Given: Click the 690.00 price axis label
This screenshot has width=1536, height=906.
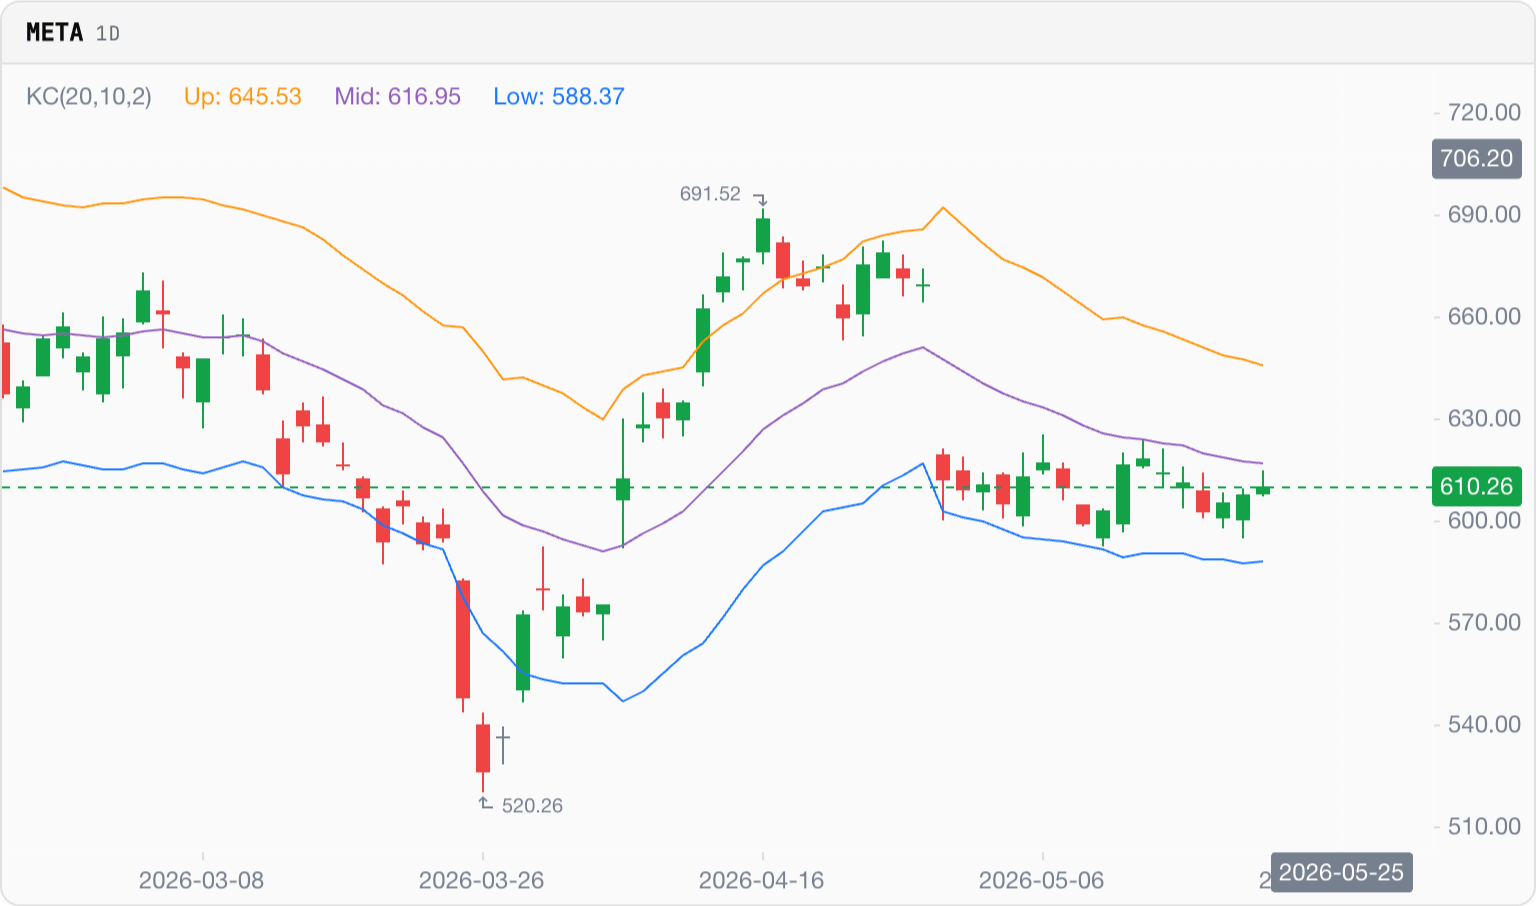Looking at the screenshot, I should 1484,214.
